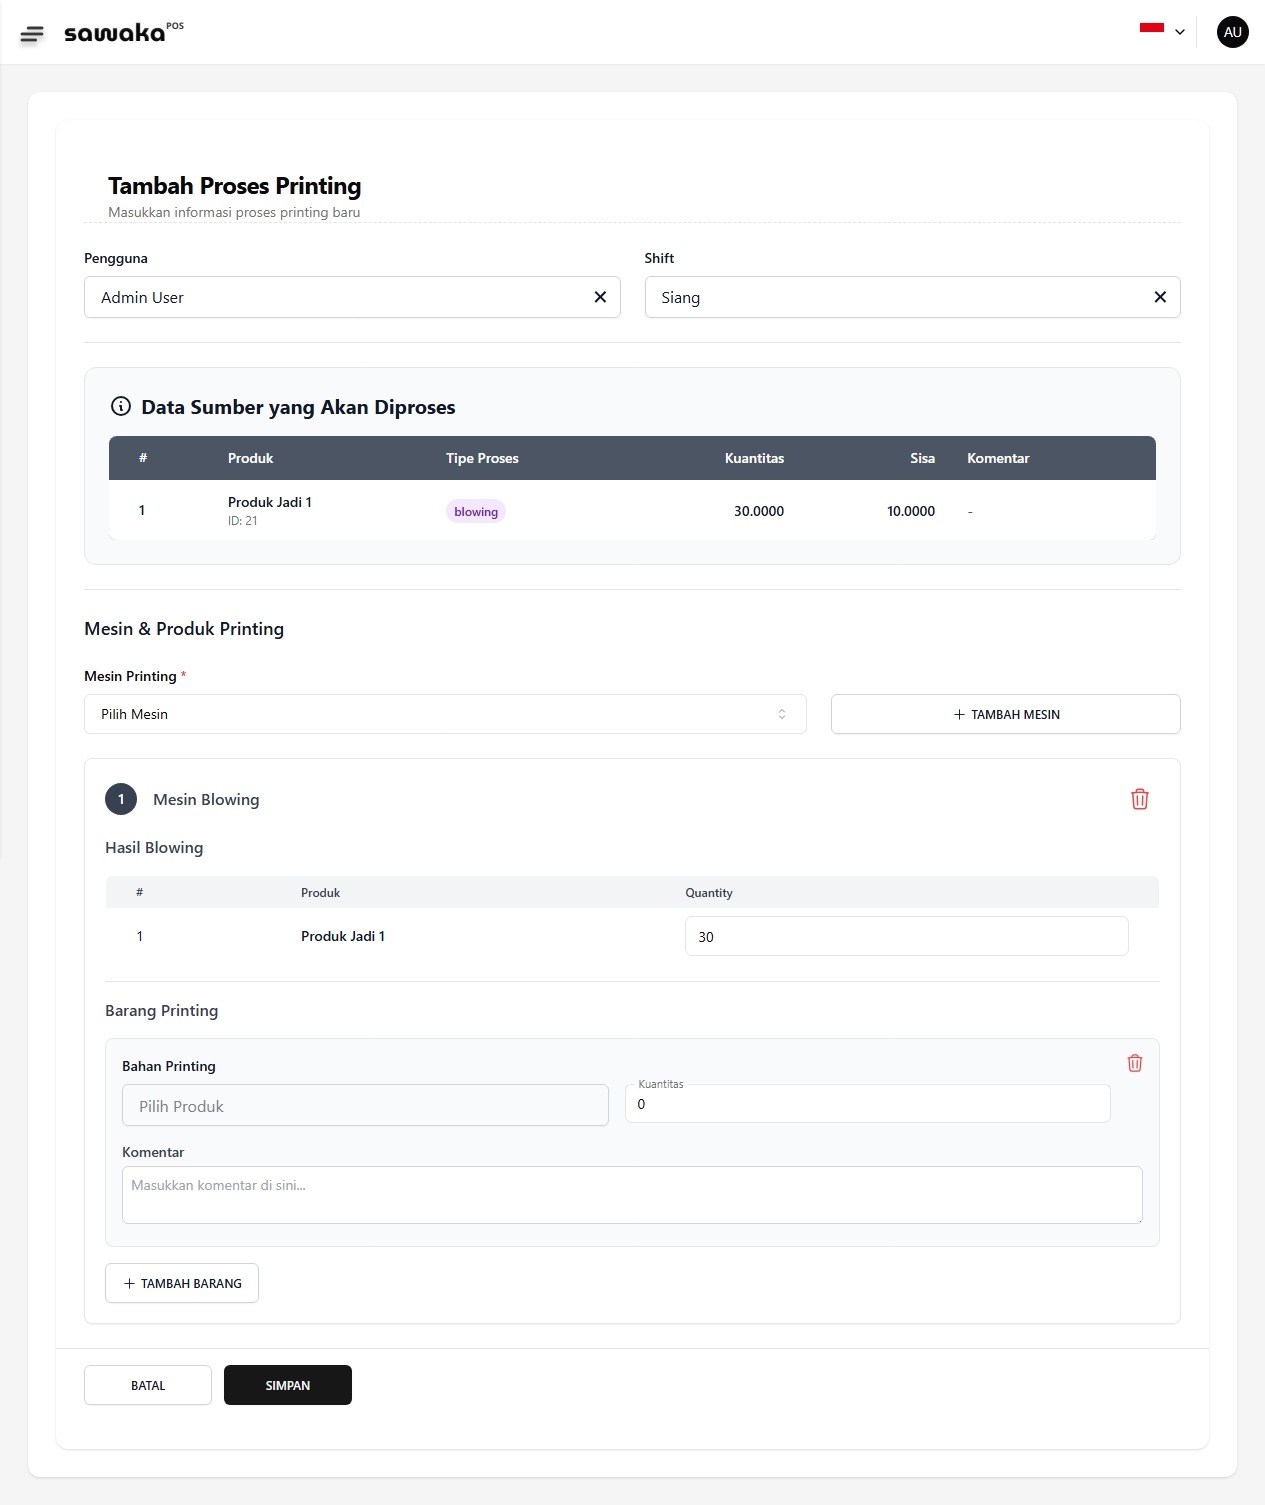Image resolution: width=1265 pixels, height=1505 pixels.
Task: Select the blowing process type badge
Action: click(x=475, y=511)
